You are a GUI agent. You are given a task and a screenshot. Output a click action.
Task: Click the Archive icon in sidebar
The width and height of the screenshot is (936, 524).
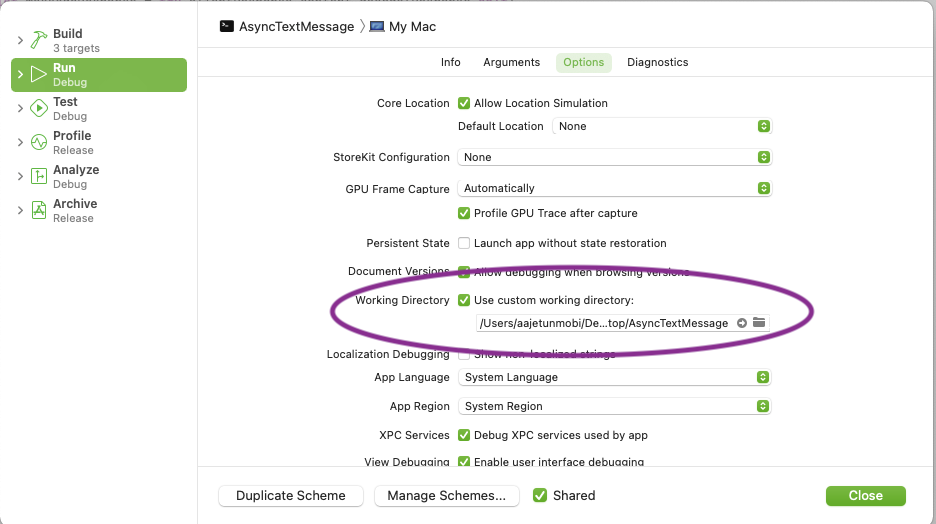[x=39, y=210]
